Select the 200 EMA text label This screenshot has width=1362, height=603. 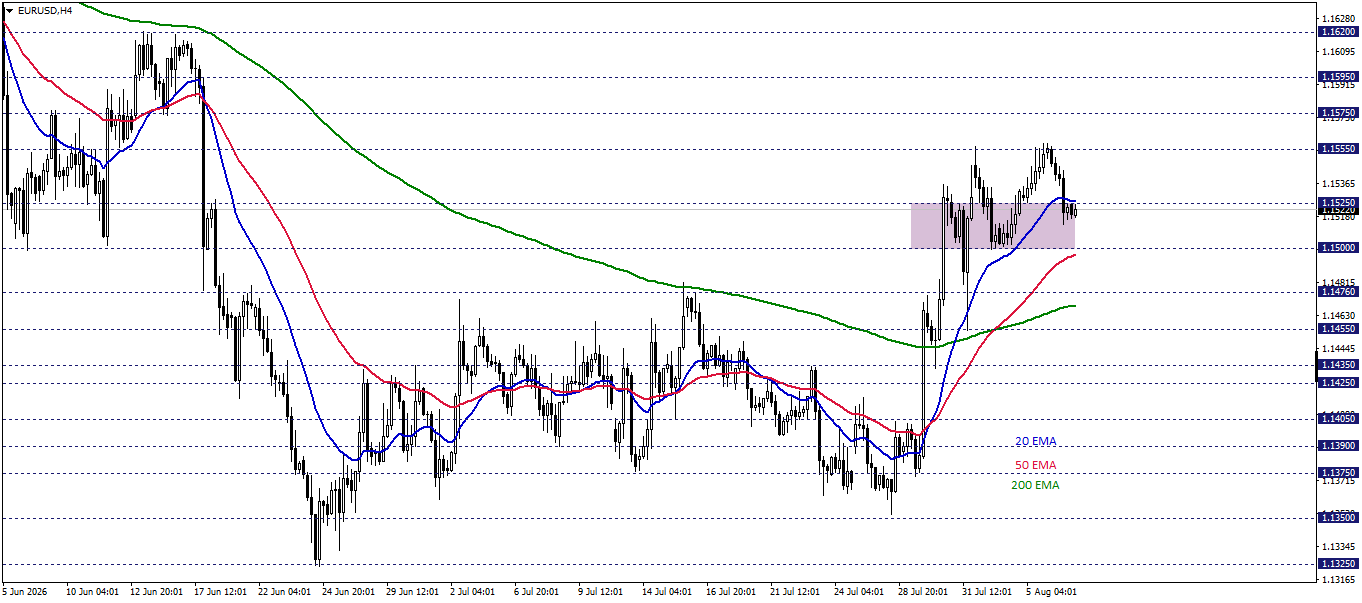[1036, 485]
